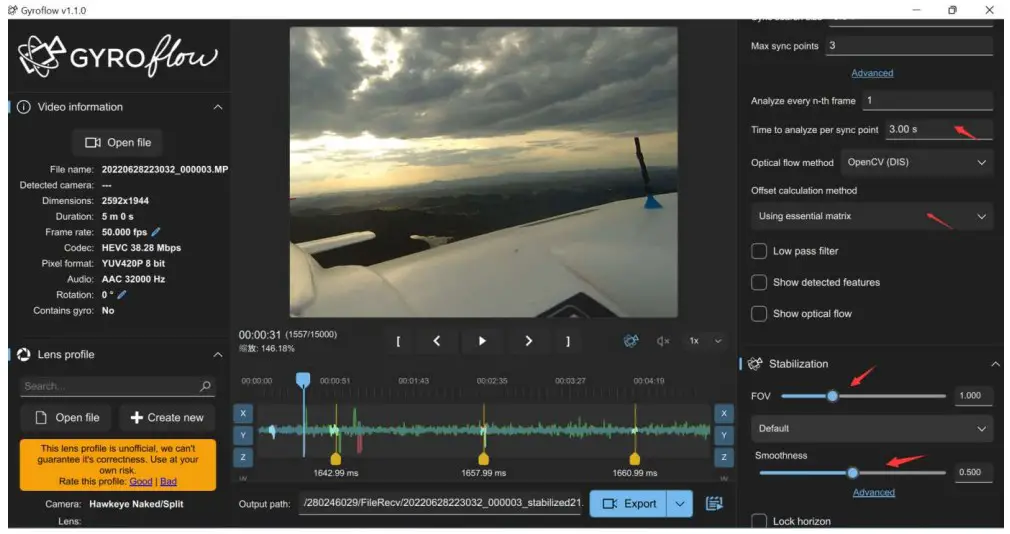Open the Optical flow method dropdown
Screen dimensions: 1010x534
[917, 162]
